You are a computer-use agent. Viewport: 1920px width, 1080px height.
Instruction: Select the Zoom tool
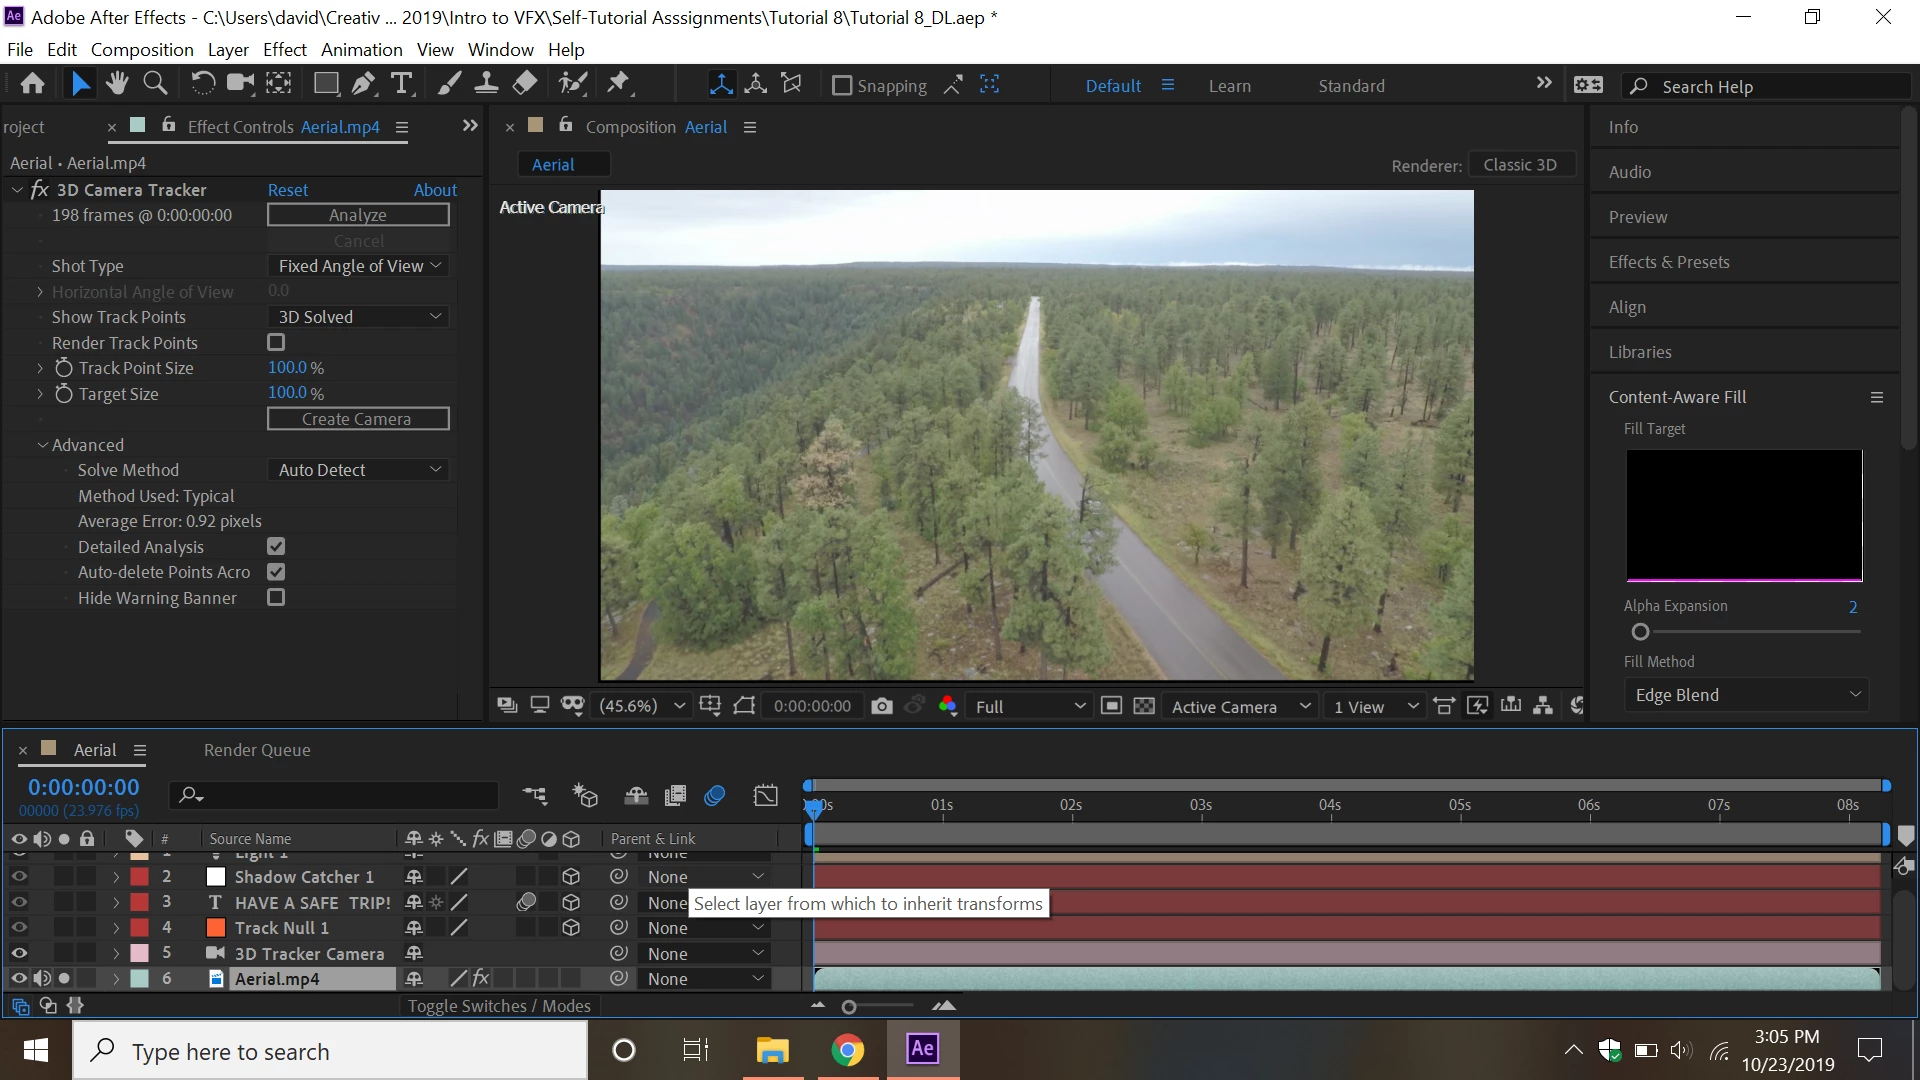(x=155, y=84)
